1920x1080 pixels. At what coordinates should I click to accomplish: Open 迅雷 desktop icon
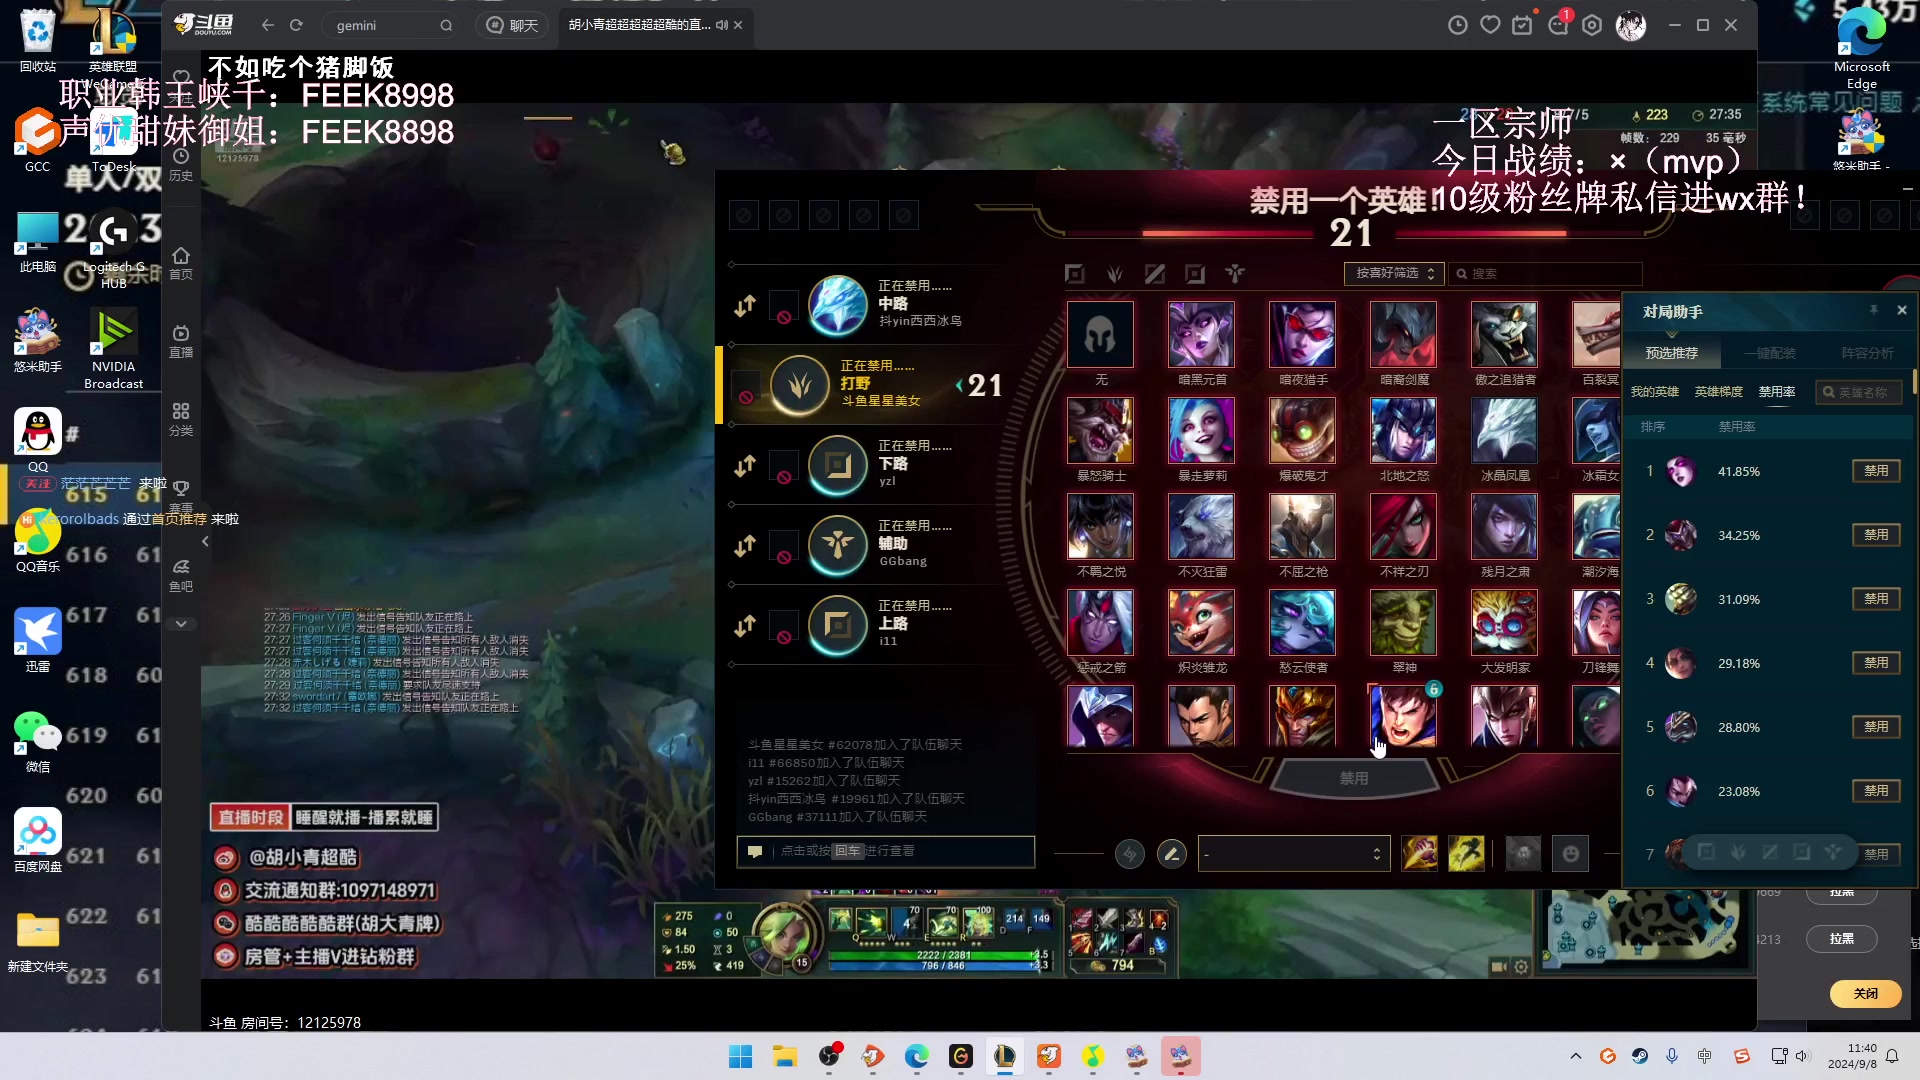coord(37,640)
